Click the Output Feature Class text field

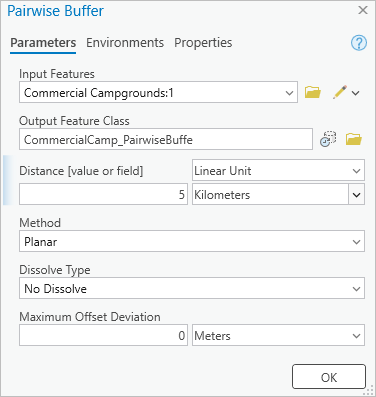pyautogui.click(x=166, y=139)
